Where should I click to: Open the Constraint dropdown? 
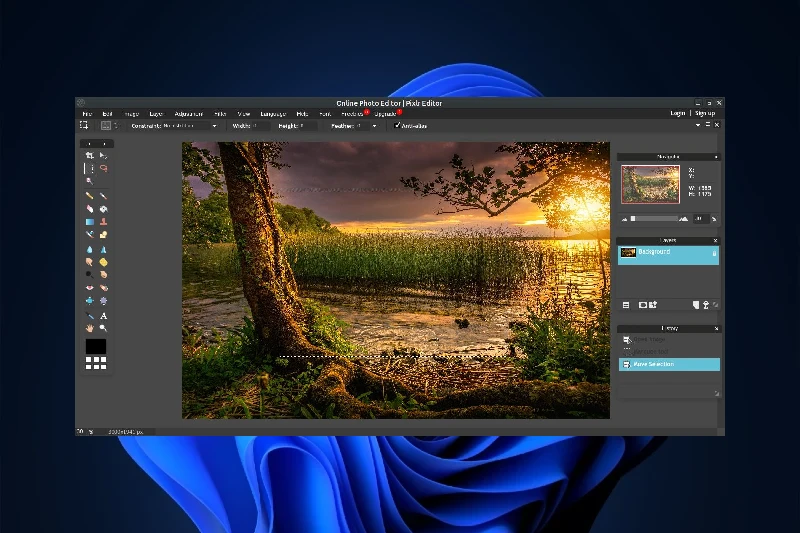pos(190,126)
